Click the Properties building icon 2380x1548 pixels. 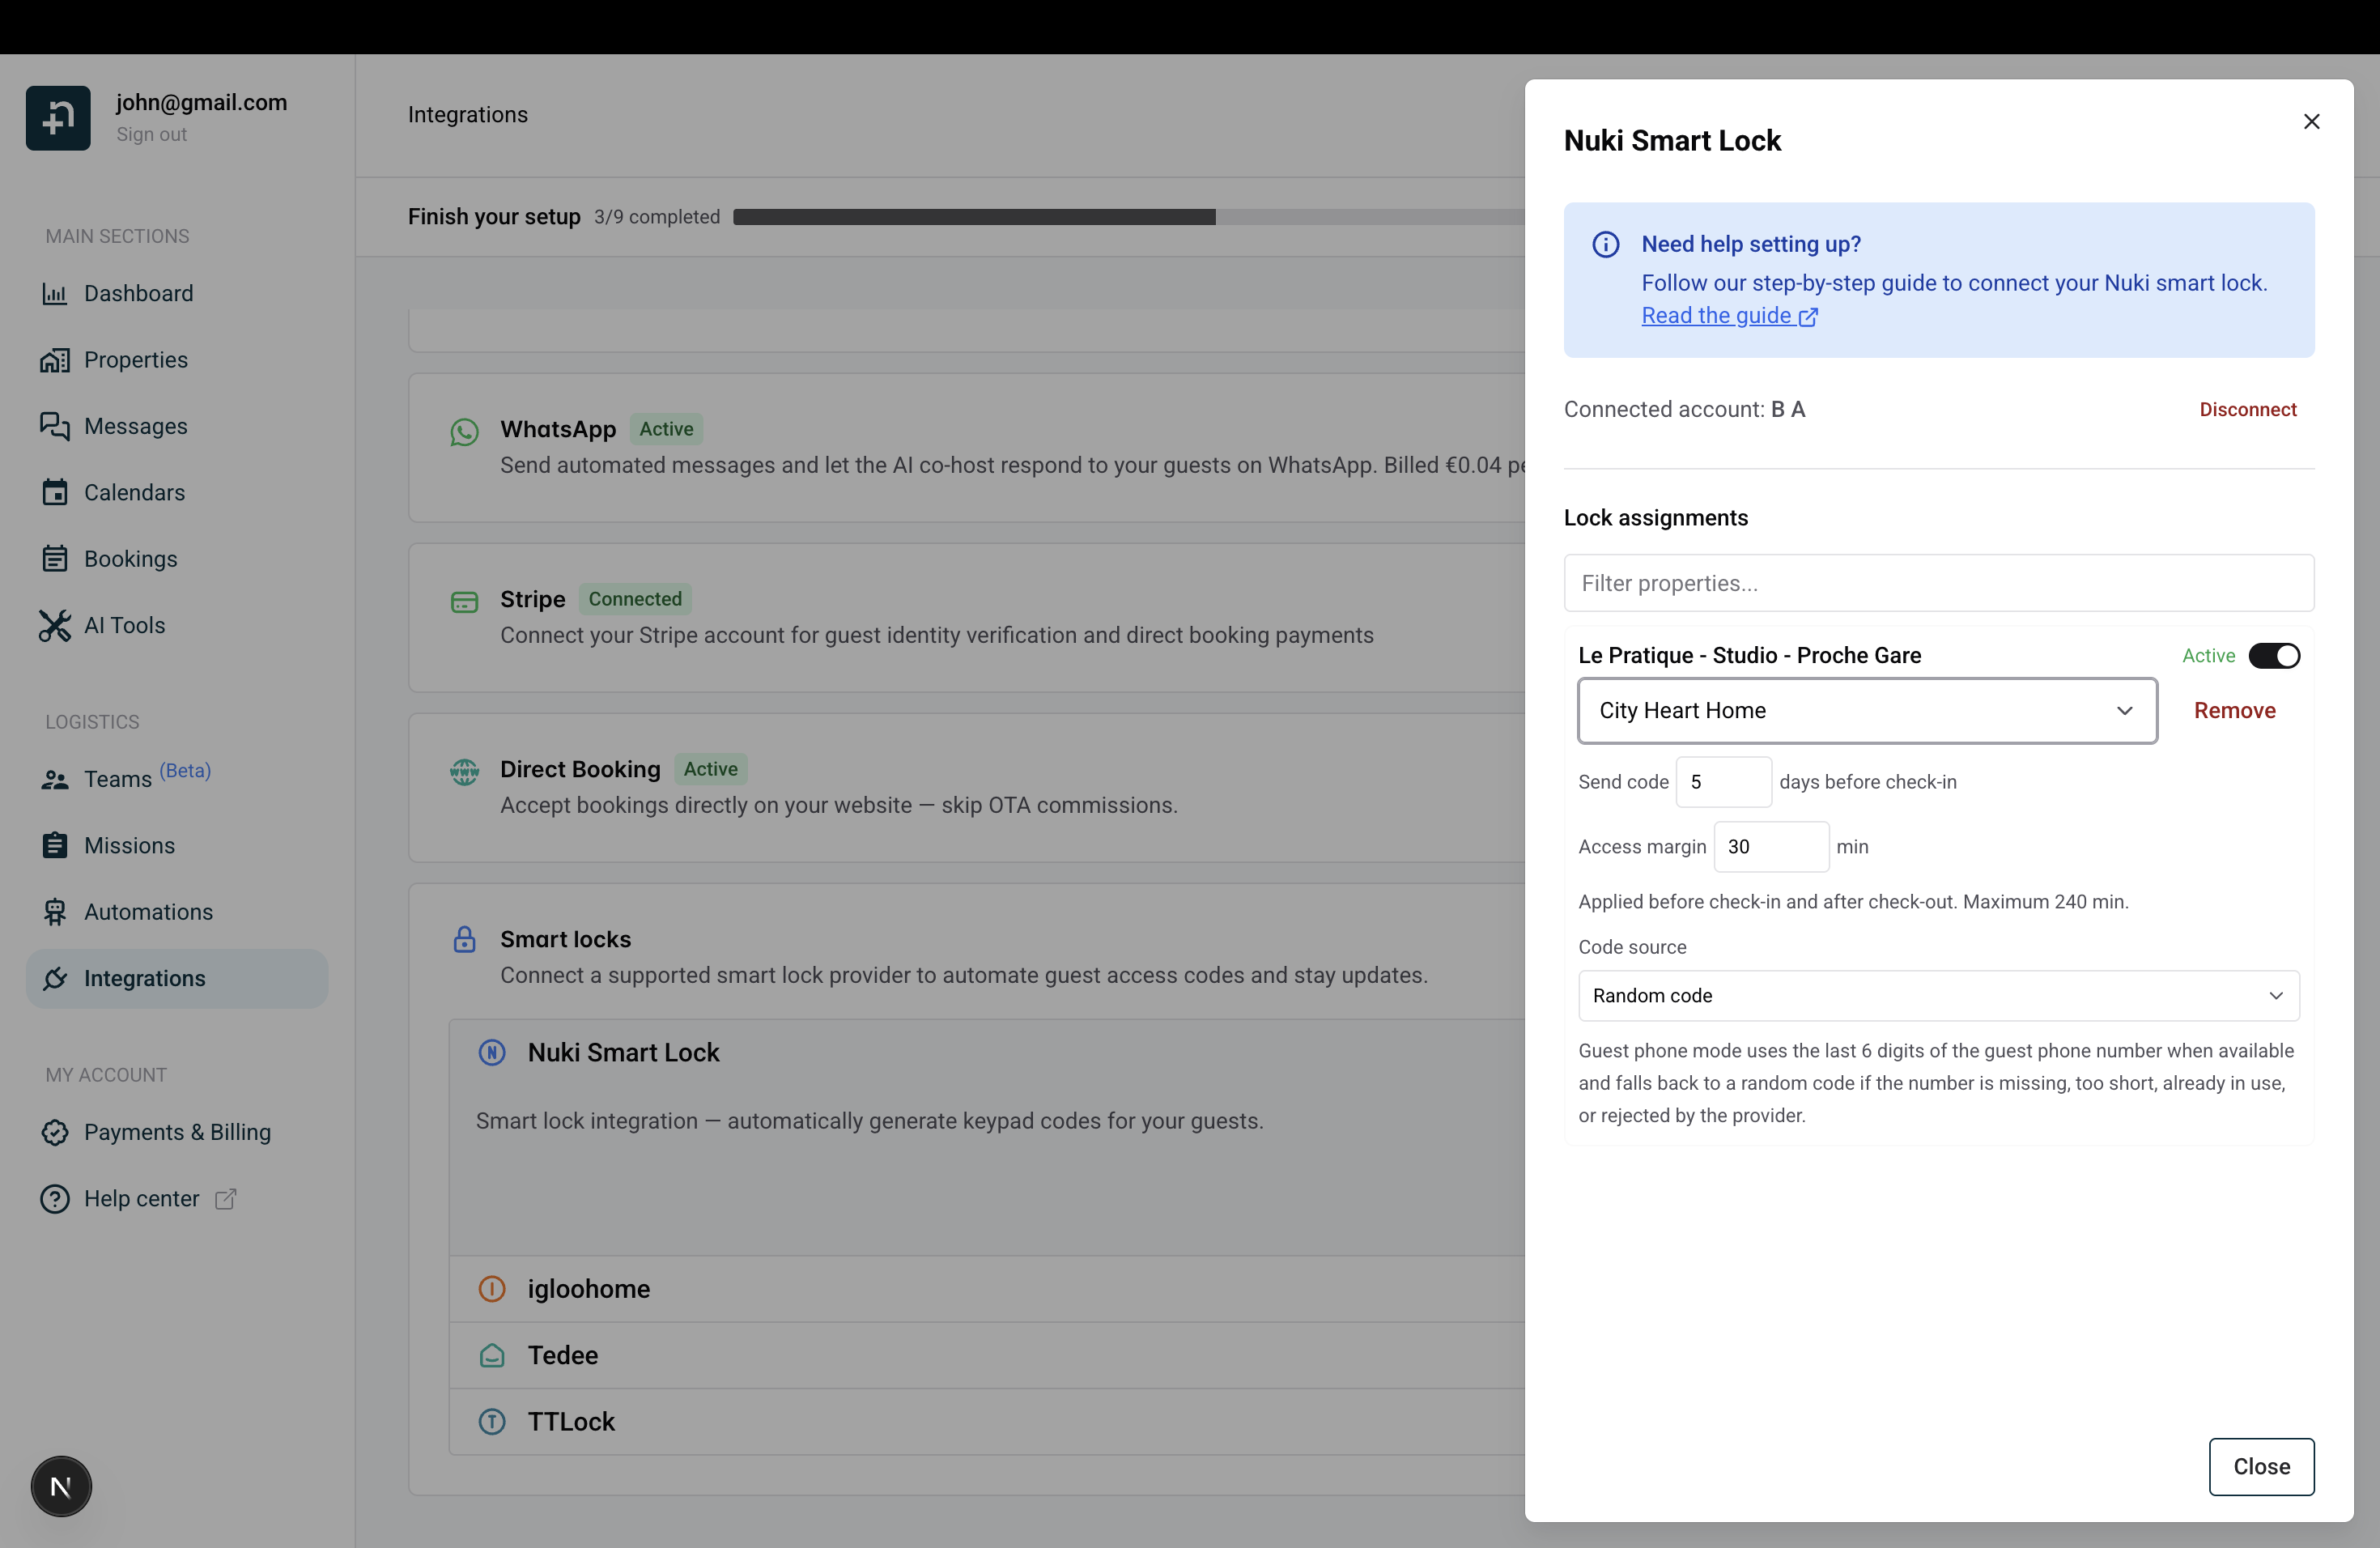(x=55, y=360)
